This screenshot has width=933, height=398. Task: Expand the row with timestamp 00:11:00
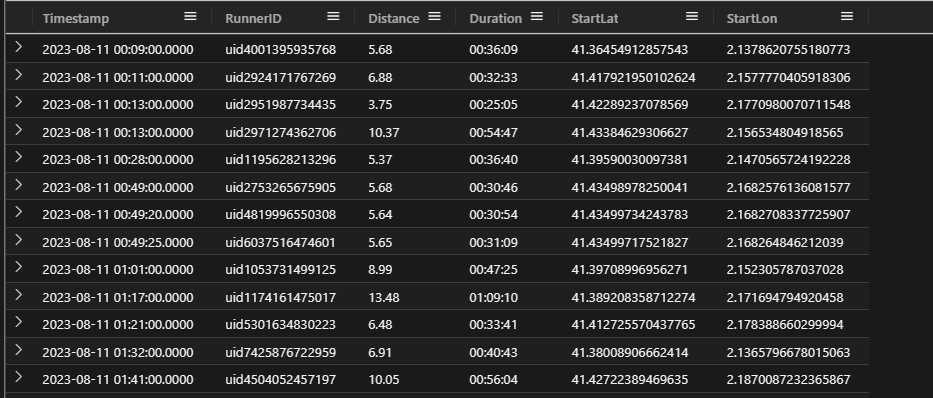(18, 75)
